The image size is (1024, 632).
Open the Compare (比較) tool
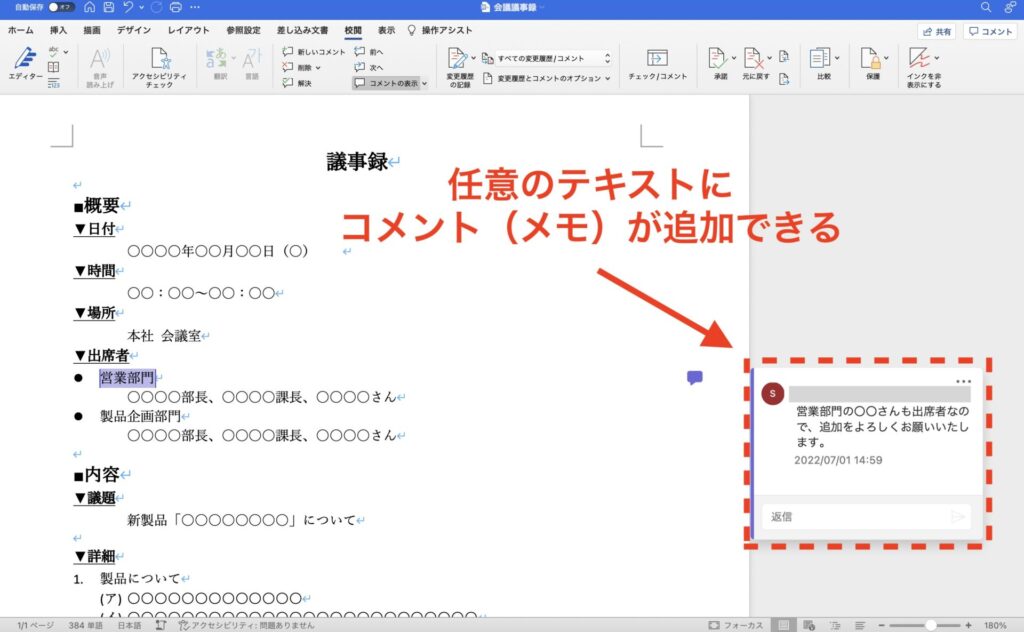point(823,64)
